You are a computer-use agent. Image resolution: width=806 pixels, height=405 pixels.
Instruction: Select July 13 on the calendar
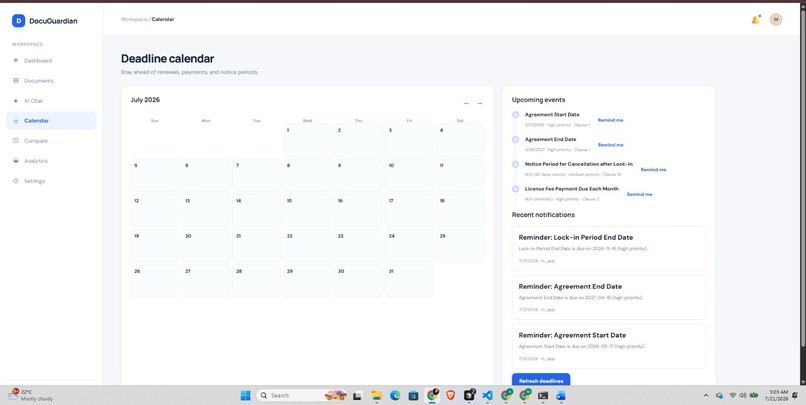tap(206, 210)
